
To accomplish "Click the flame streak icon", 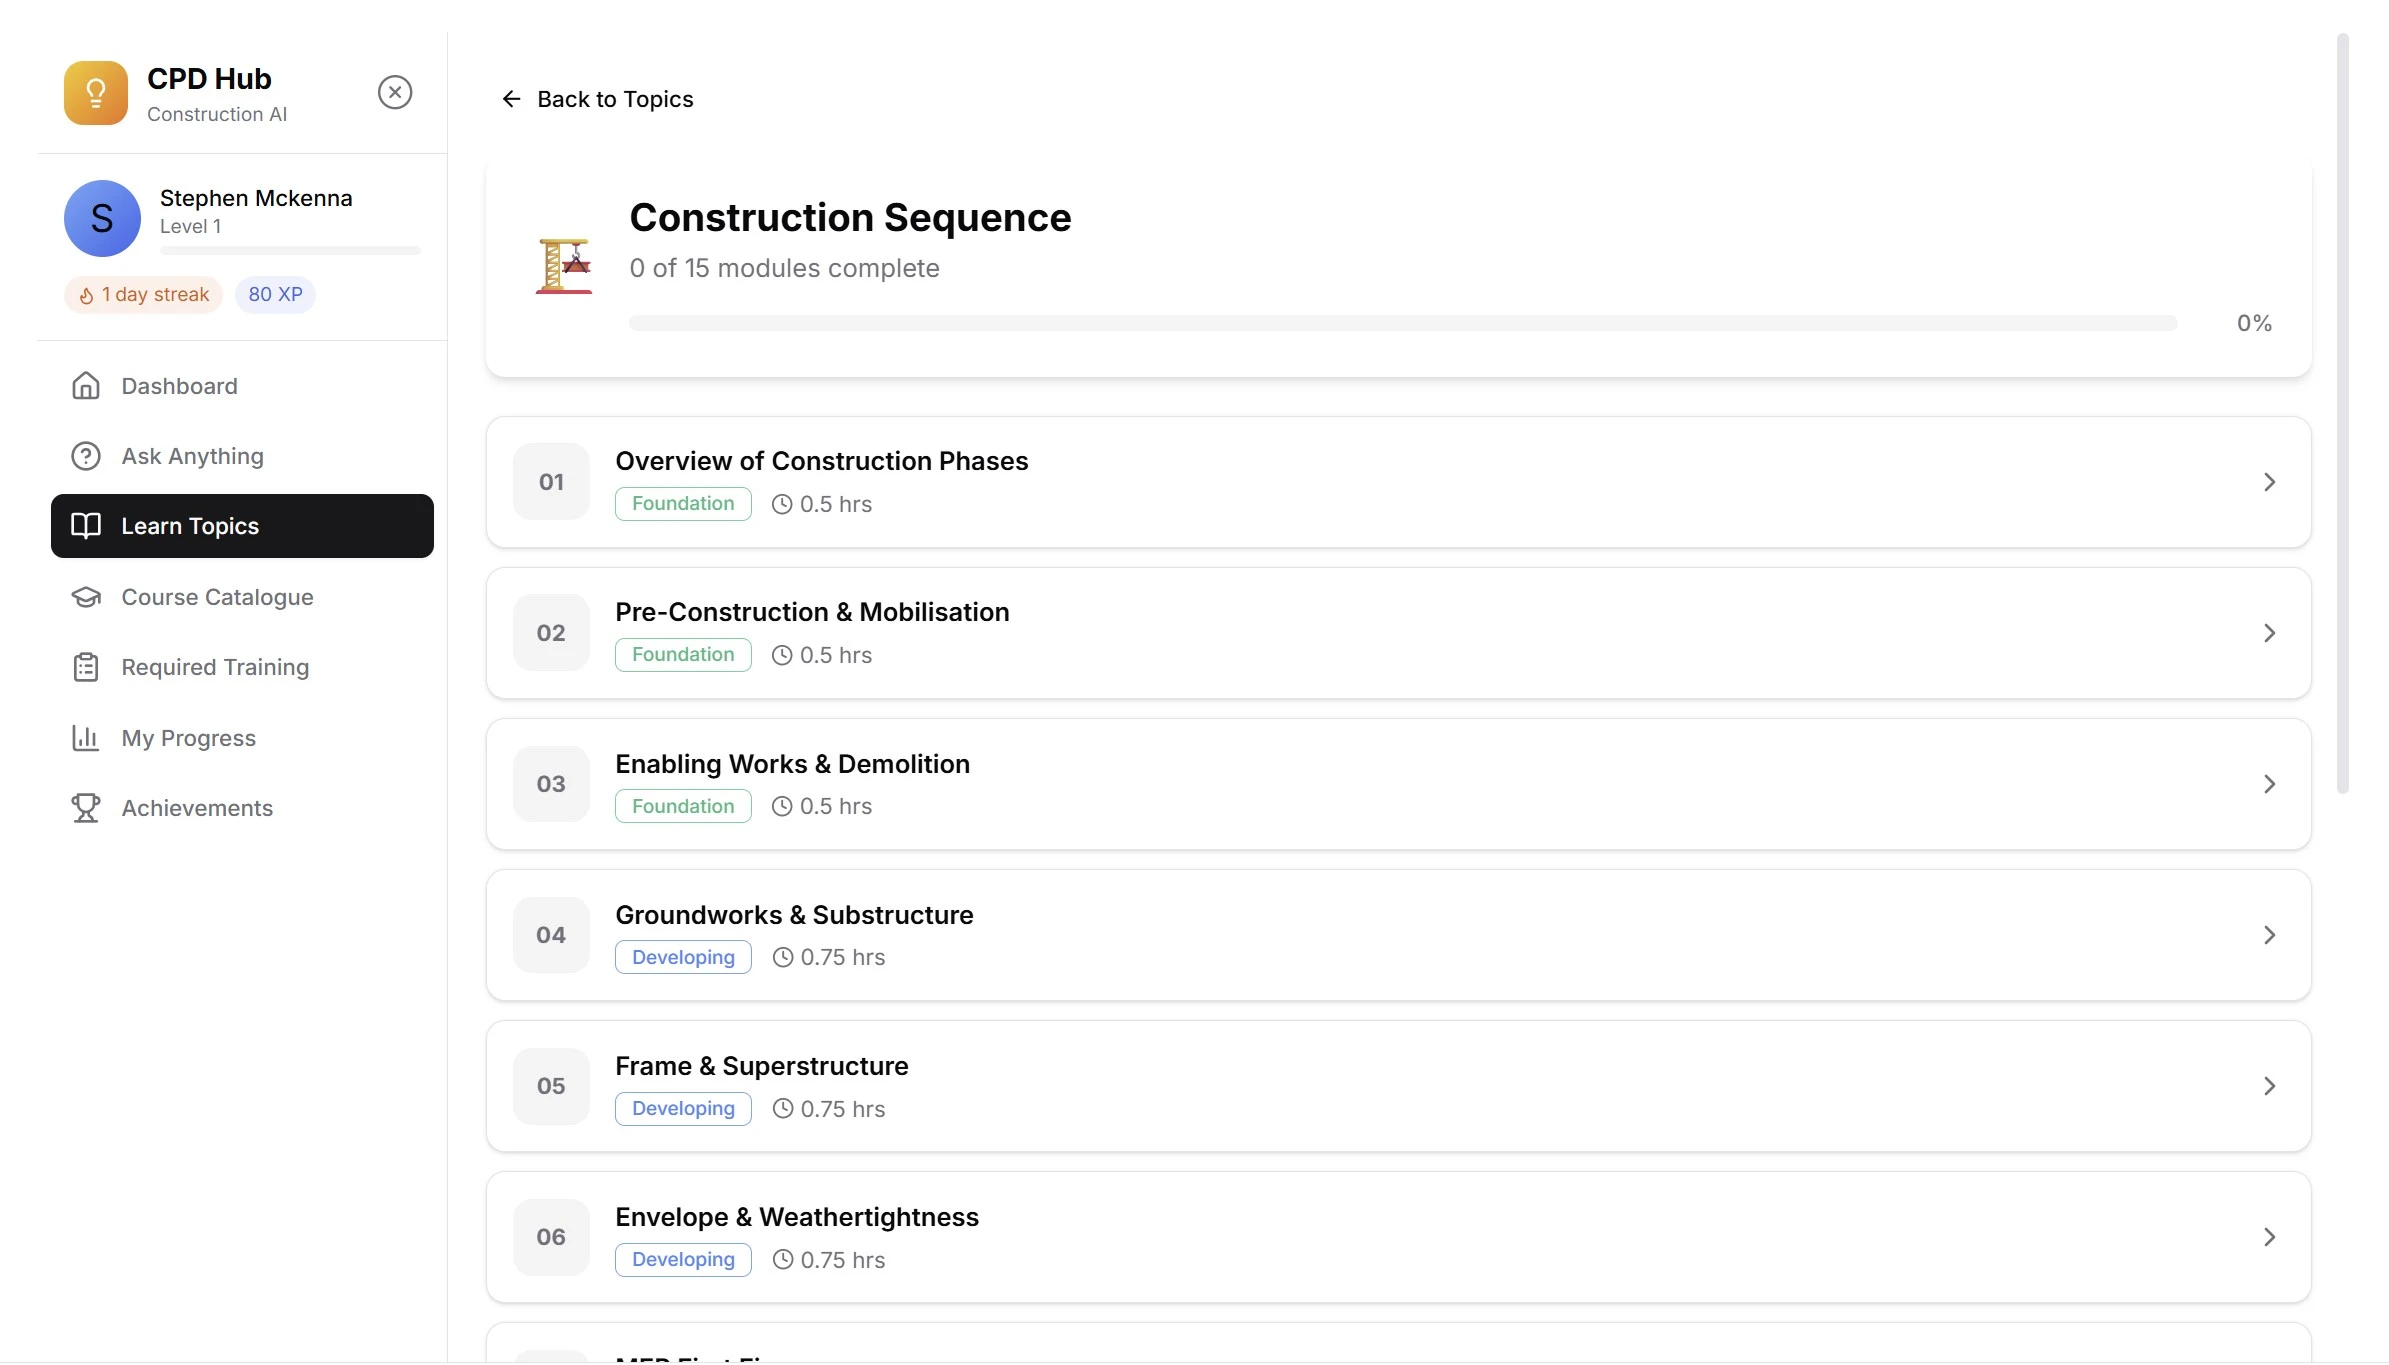I will (86, 295).
